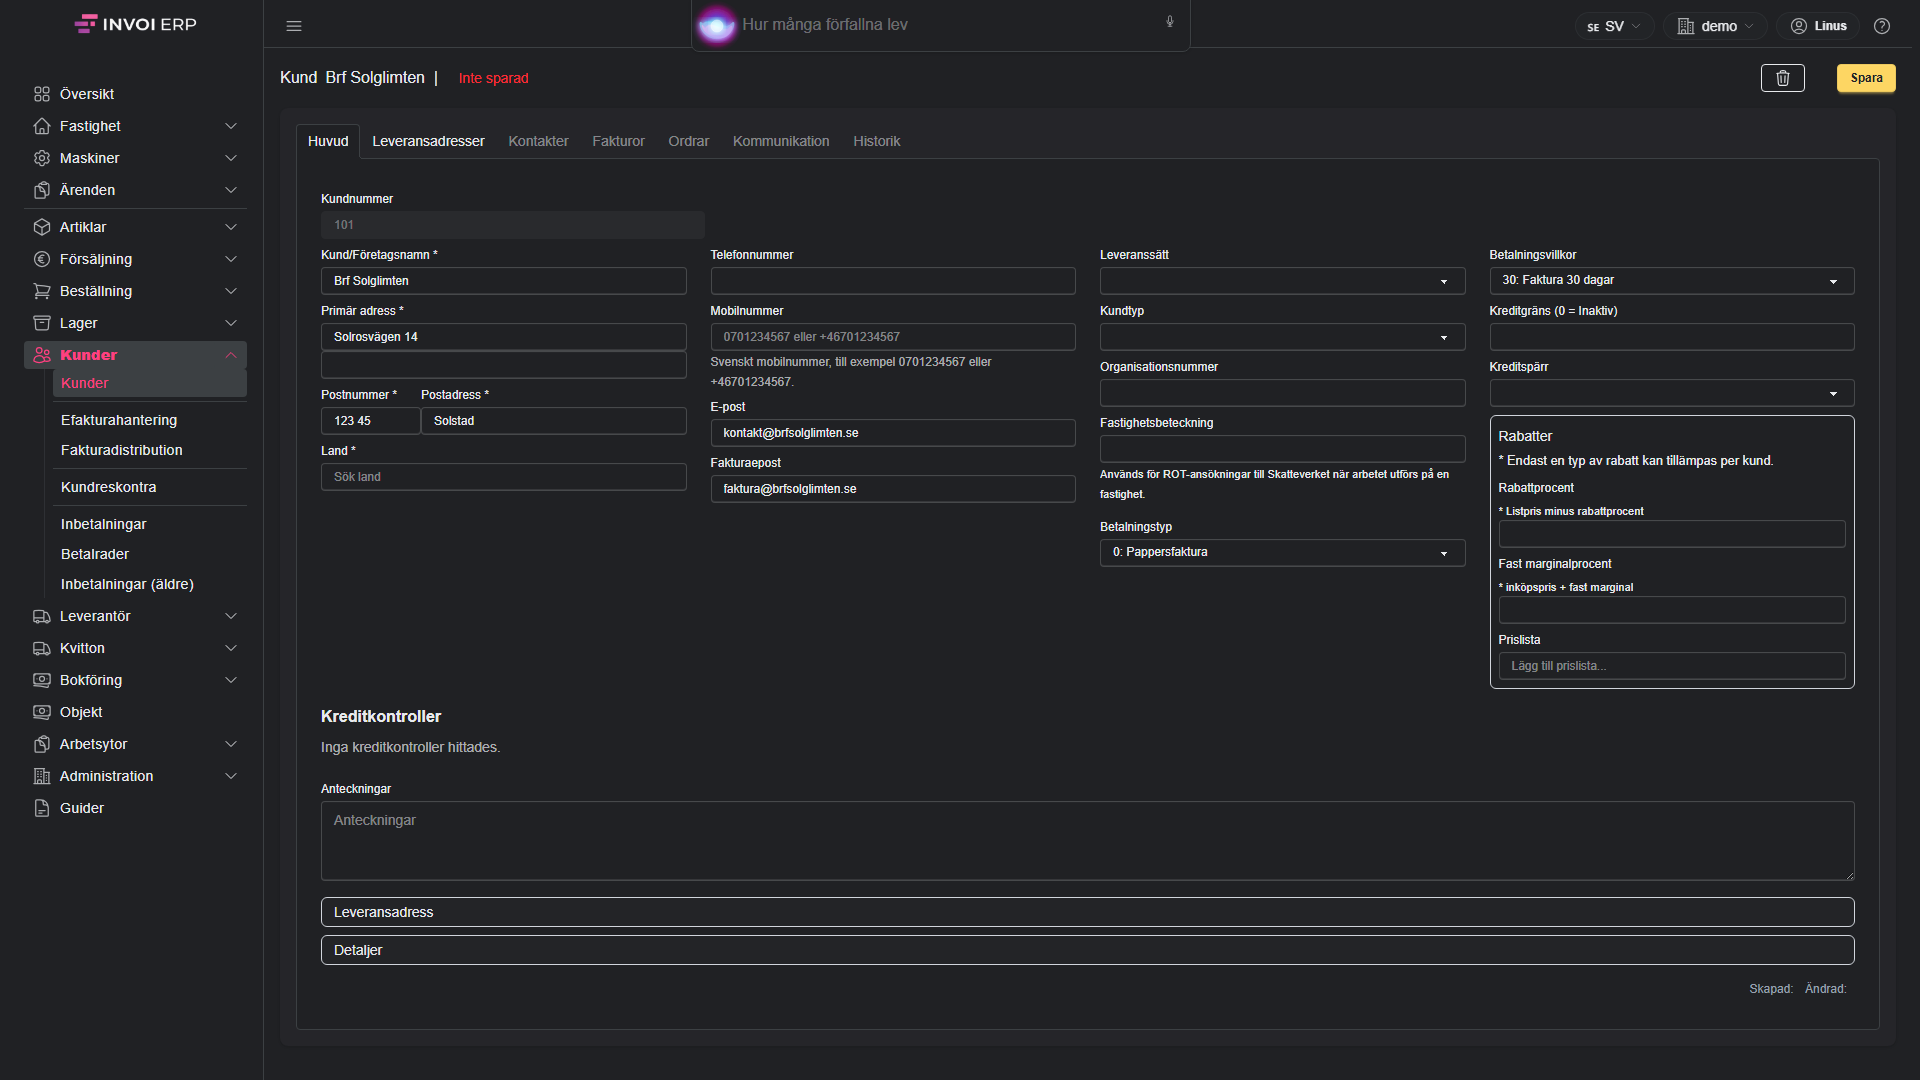
Task: Open Översikt from the sidebar
Action: coord(87,94)
